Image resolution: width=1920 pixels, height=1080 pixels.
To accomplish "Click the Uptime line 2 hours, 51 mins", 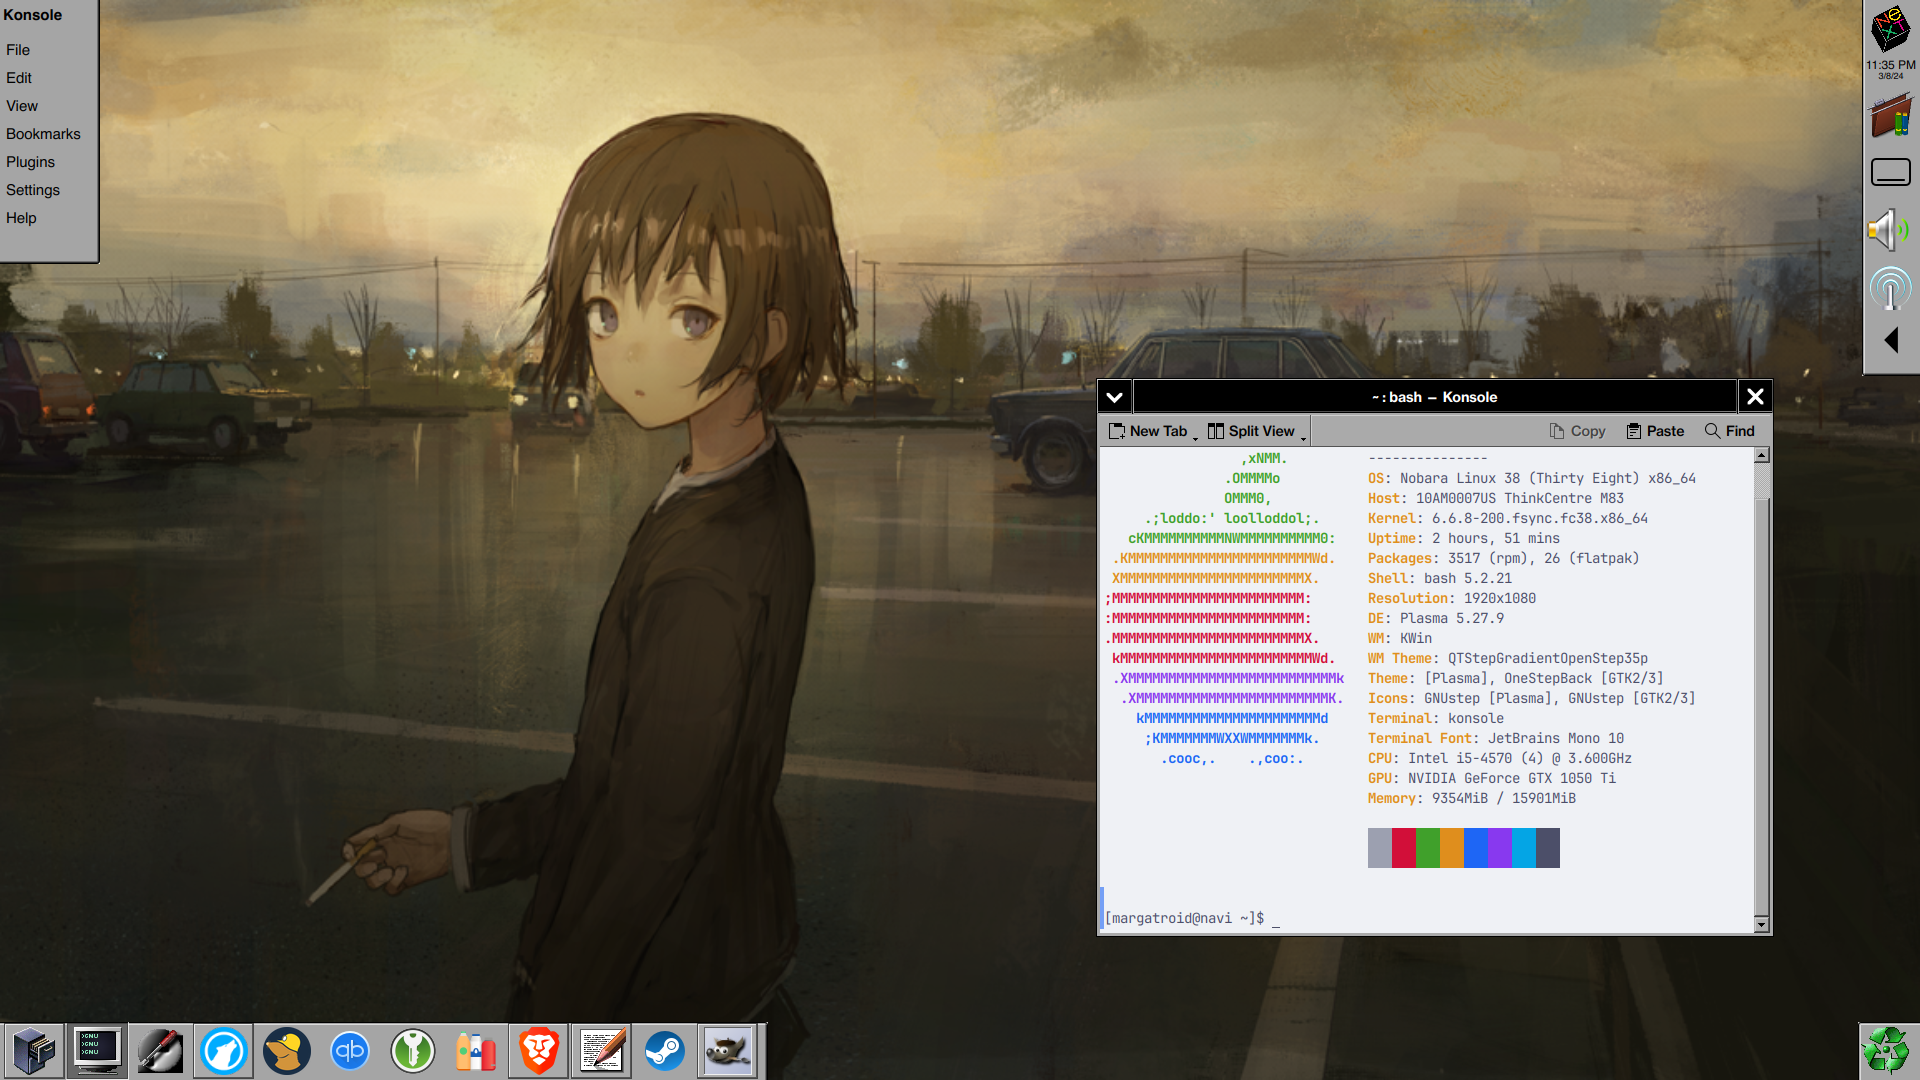I will click(x=1464, y=538).
